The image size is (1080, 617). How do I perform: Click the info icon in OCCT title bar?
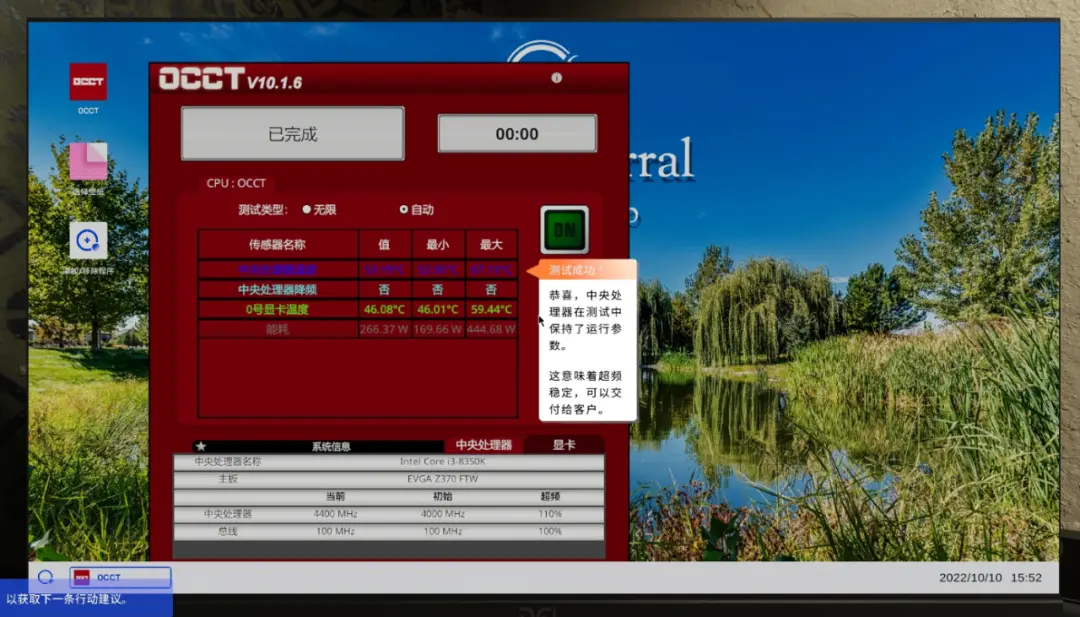coord(557,78)
